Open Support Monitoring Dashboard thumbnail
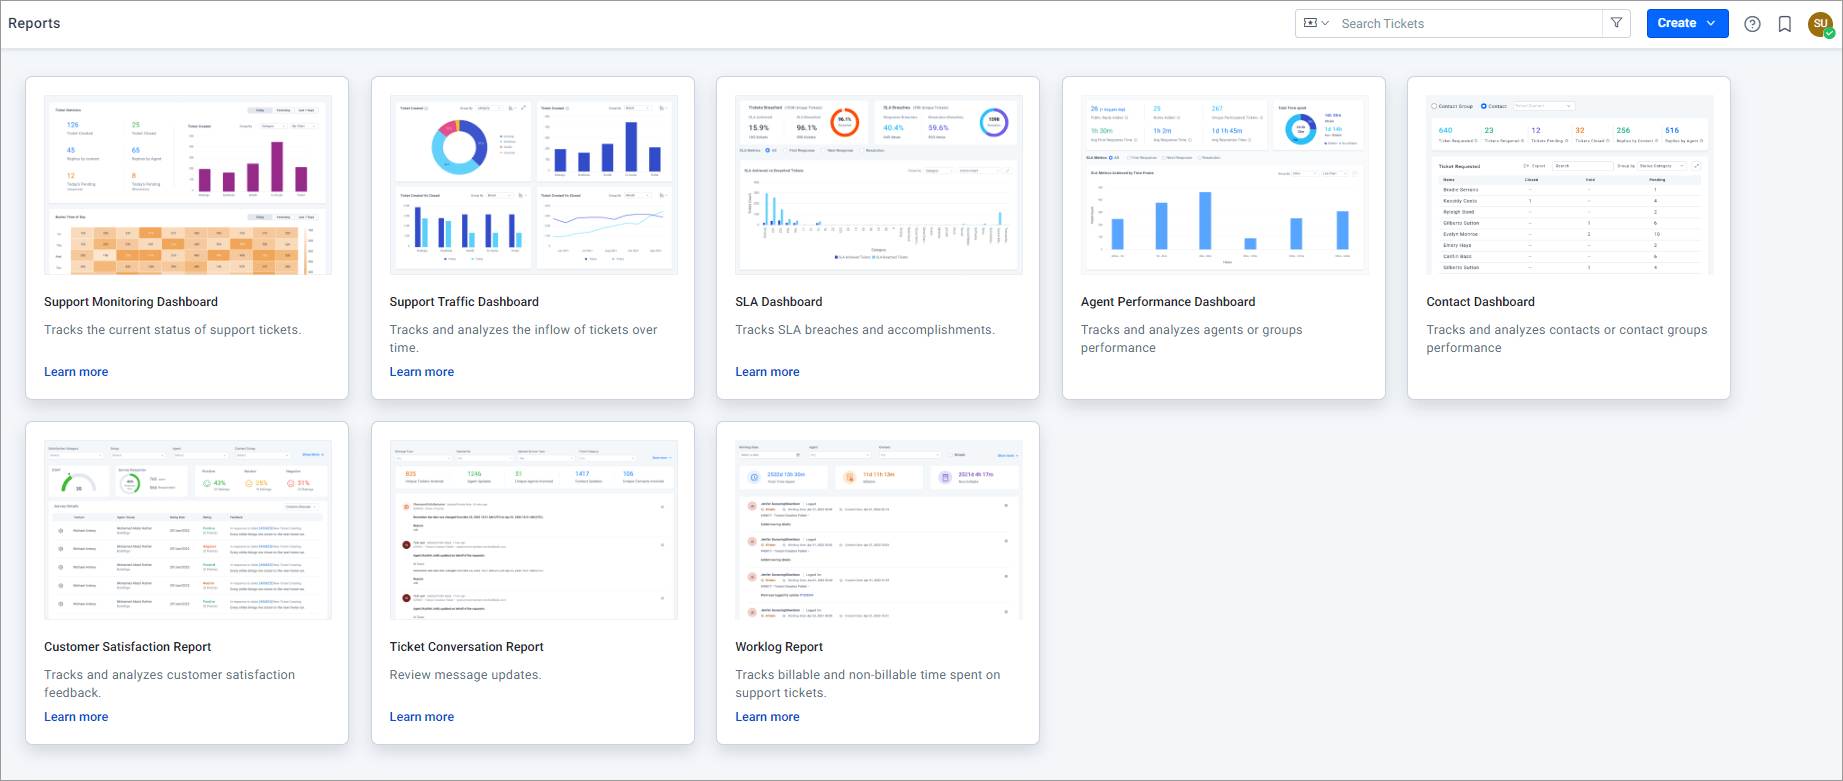The height and width of the screenshot is (781, 1843). click(187, 185)
